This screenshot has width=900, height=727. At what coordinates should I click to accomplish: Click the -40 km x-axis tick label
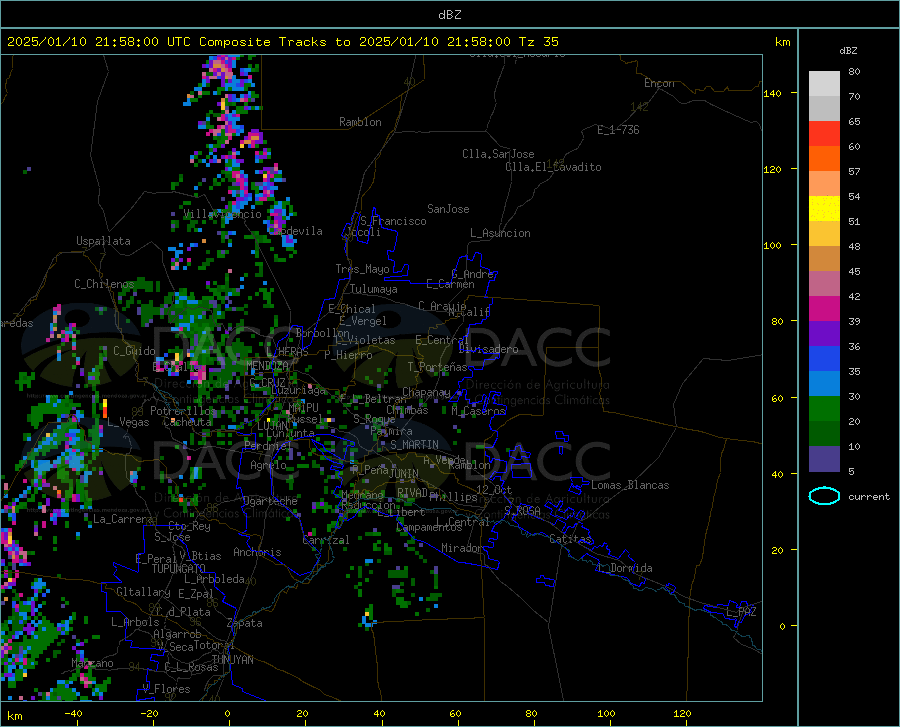click(73, 713)
